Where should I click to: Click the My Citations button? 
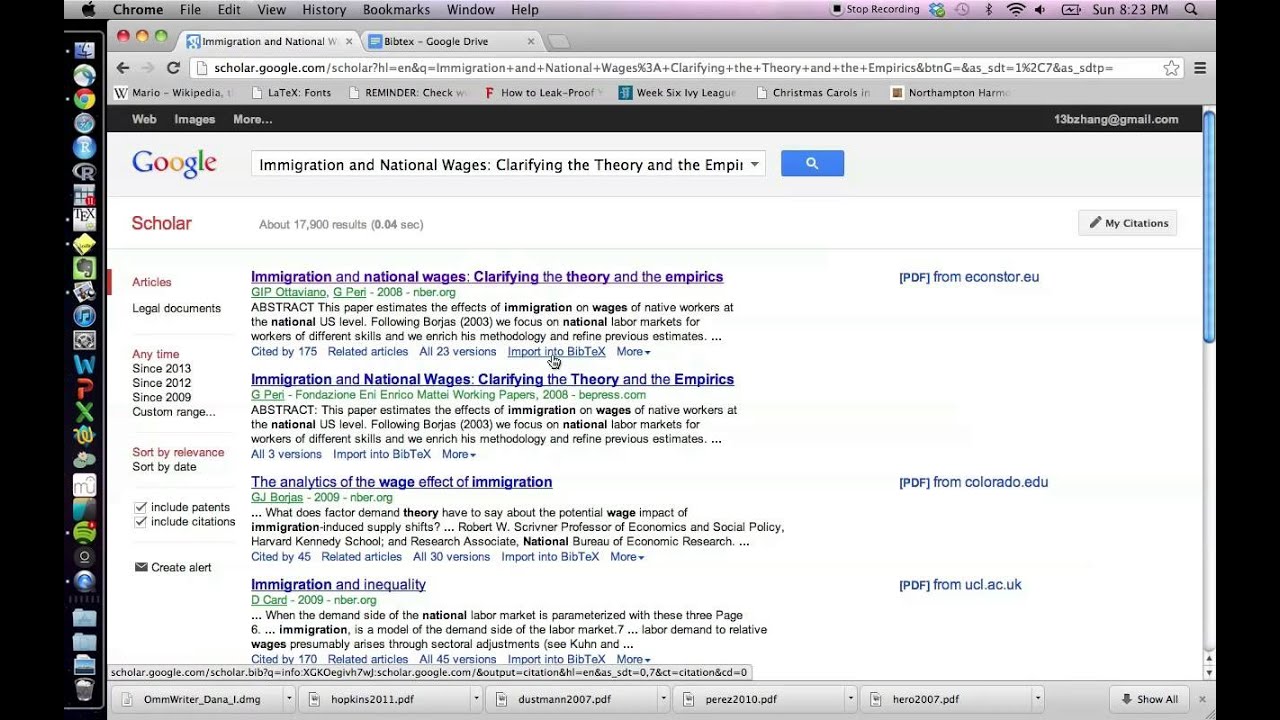(1128, 223)
